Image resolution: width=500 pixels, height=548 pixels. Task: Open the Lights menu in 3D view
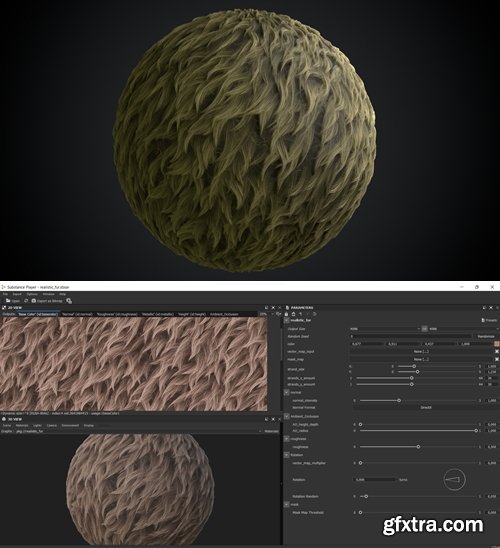(37, 425)
